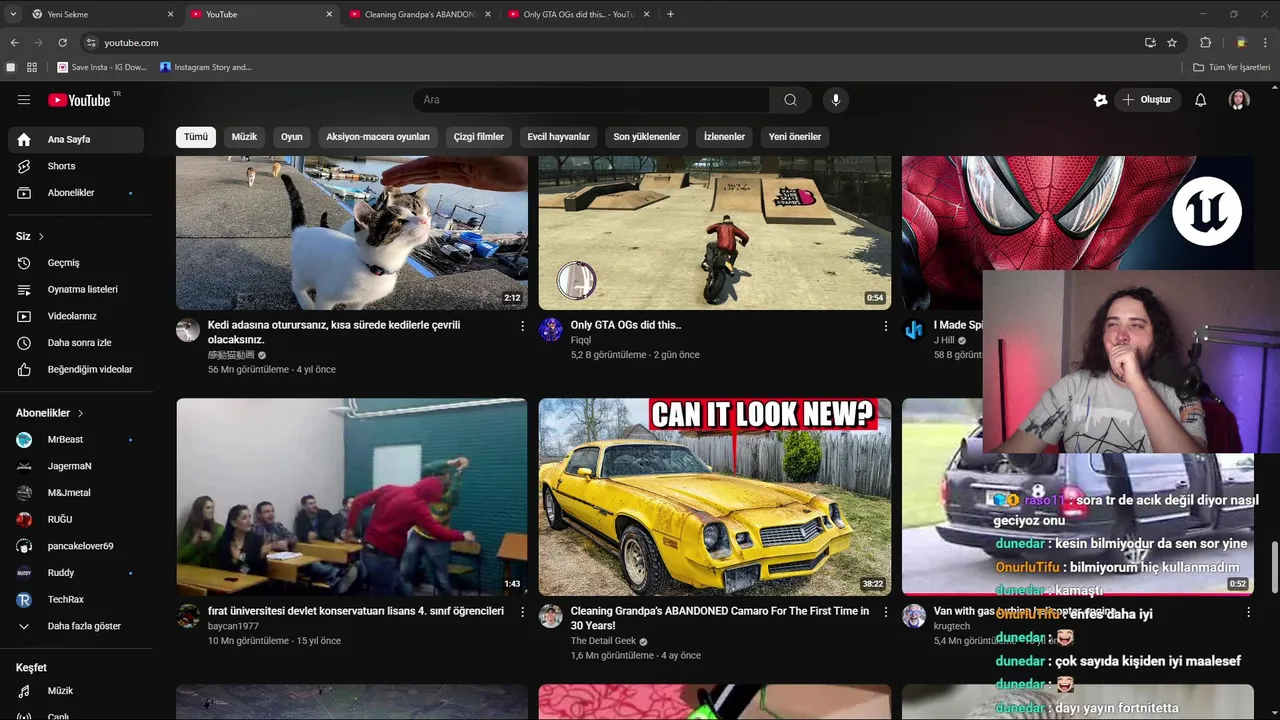Image resolution: width=1280 pixels, height=720 pixels.
Task: Open Geçmiş history page
Action: tap(76, 263)
